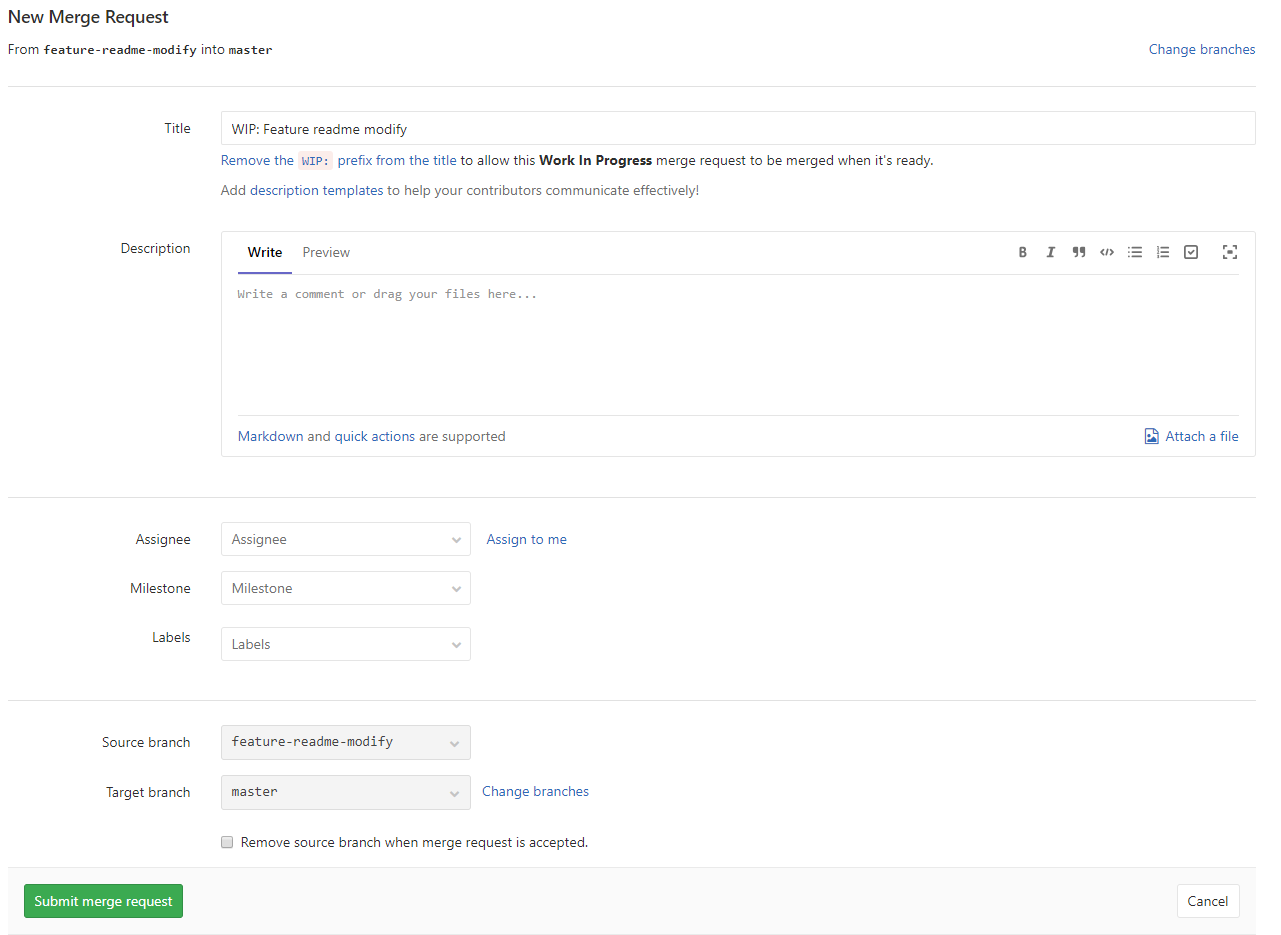1281x935 pixels.
Task: Click Remove the WIP prefix link
Action: click(339, 160)
